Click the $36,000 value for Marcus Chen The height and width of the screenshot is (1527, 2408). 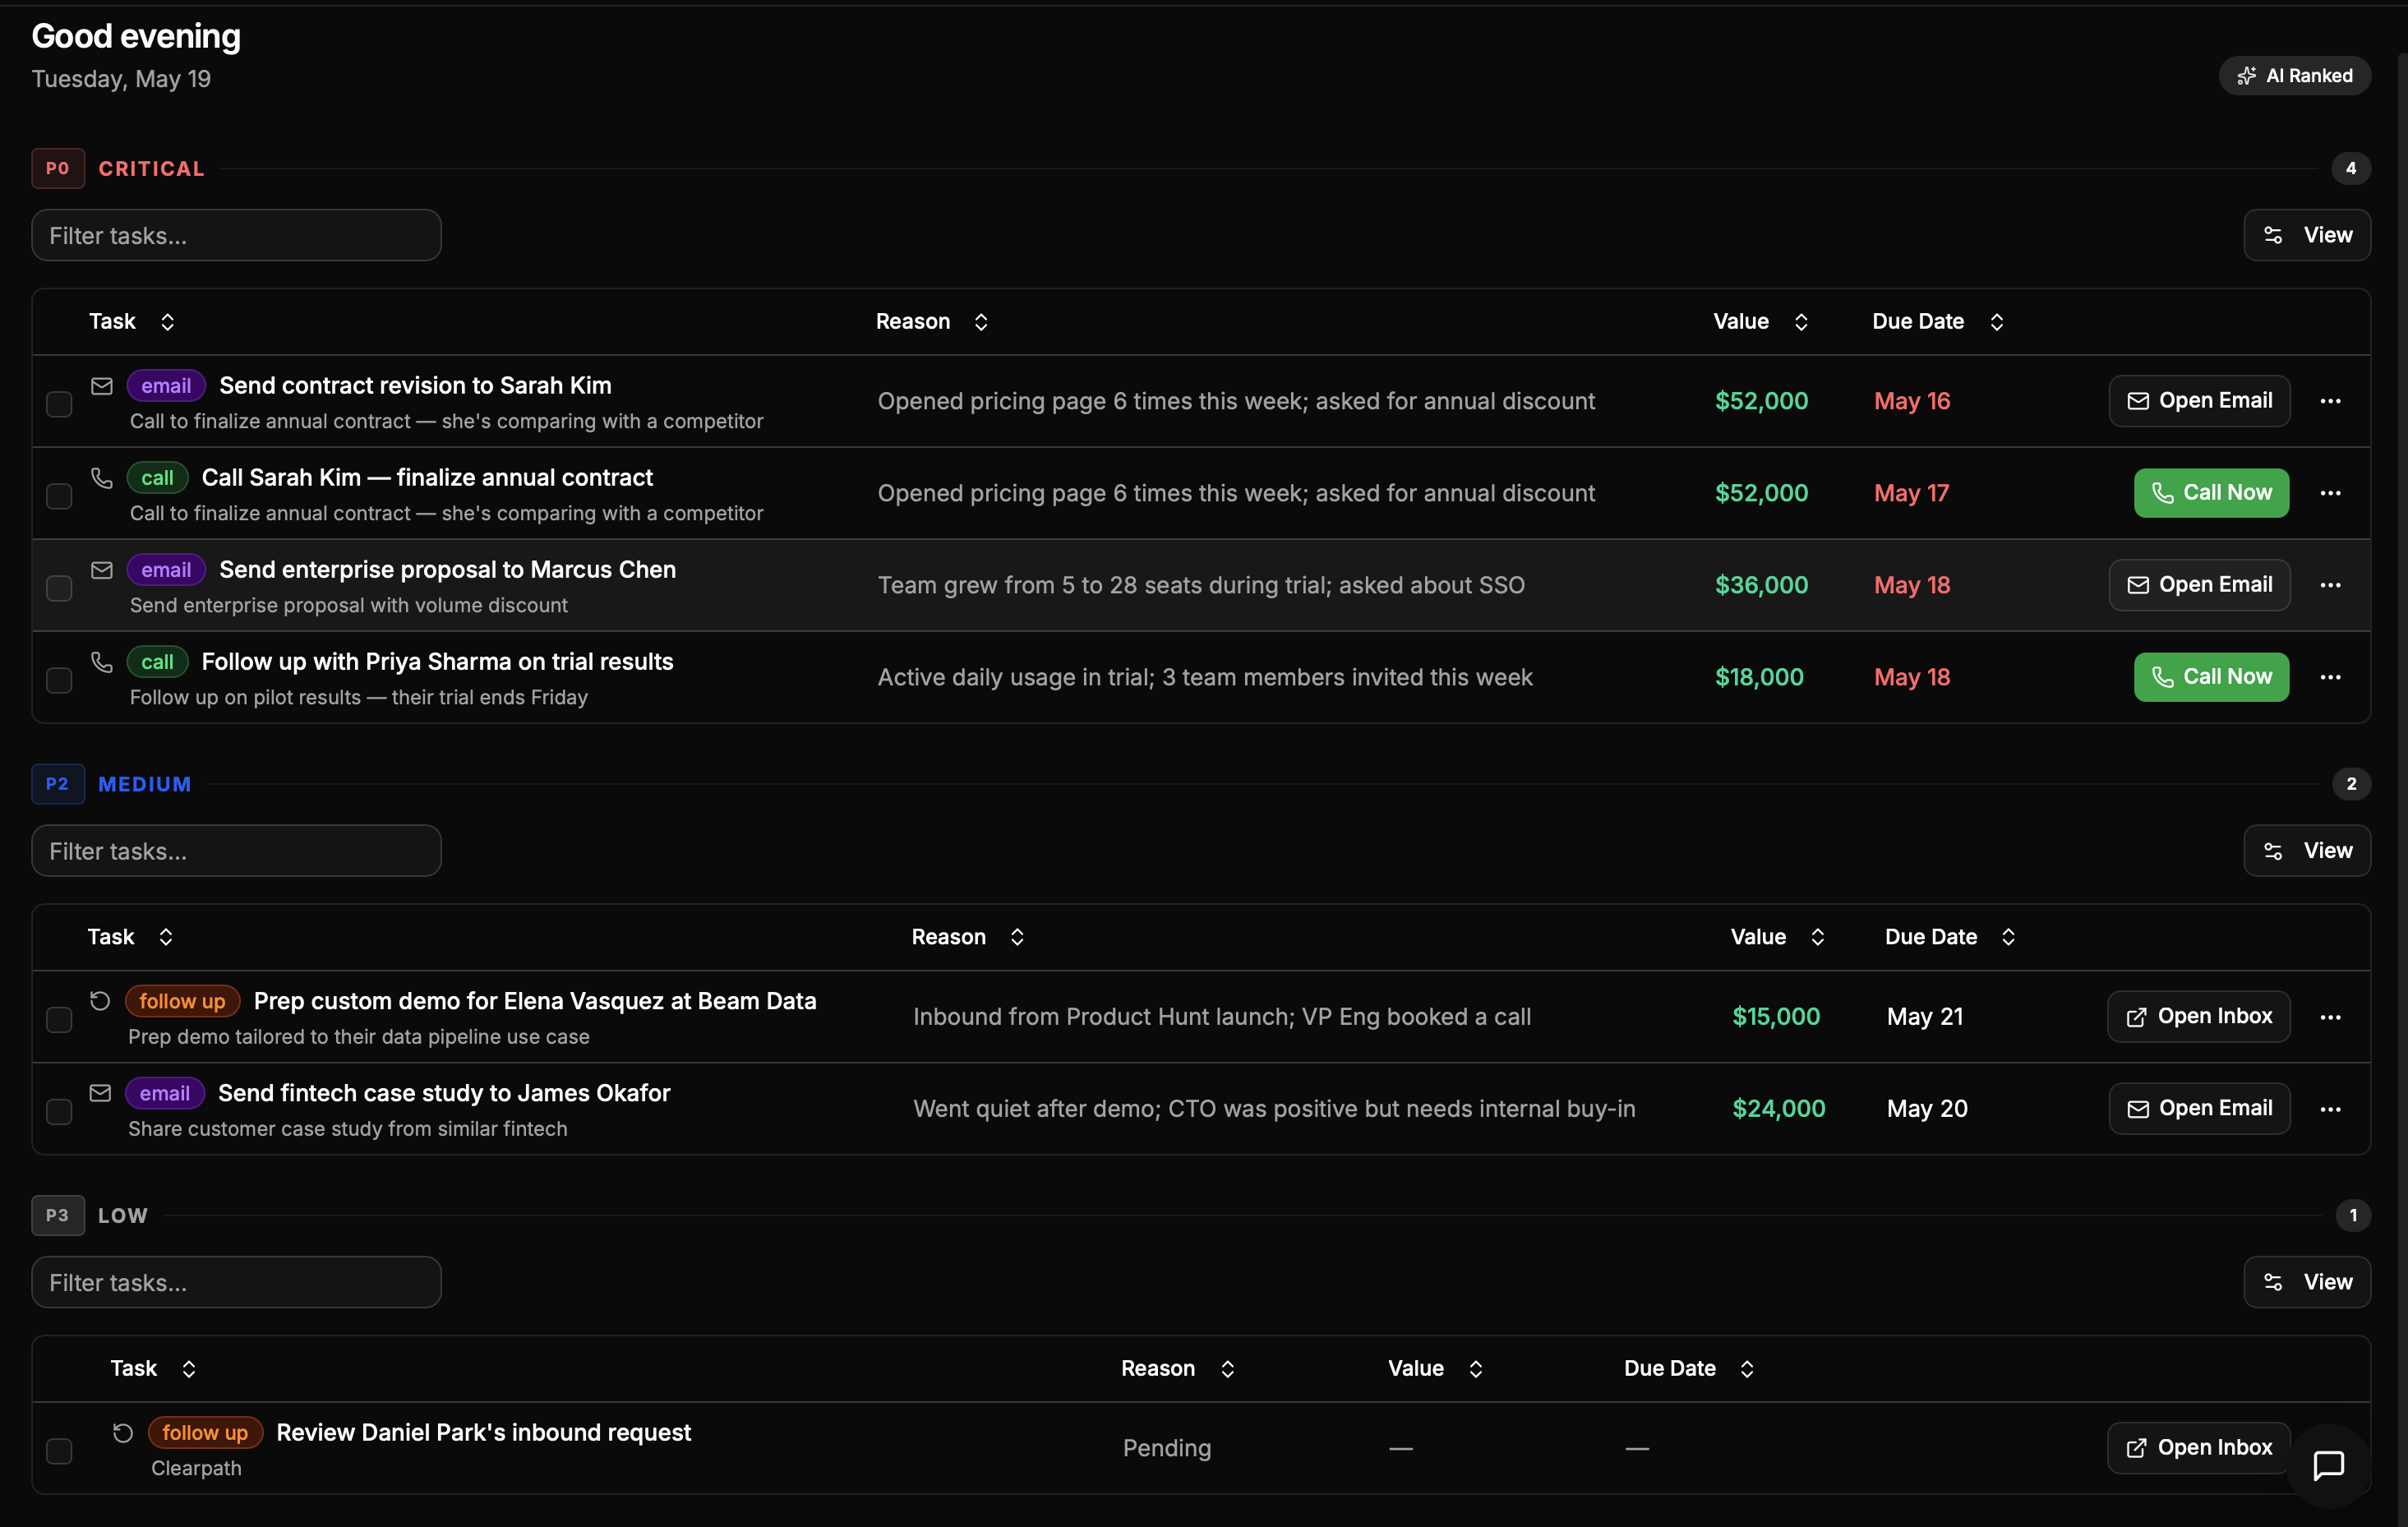tap(1761, 585)
